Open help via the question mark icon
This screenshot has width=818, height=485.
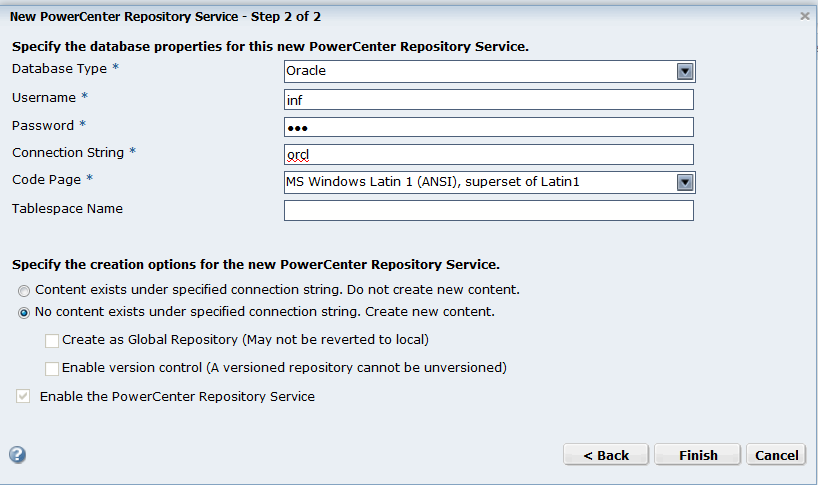pyautogui.click(x=17, y=454)
